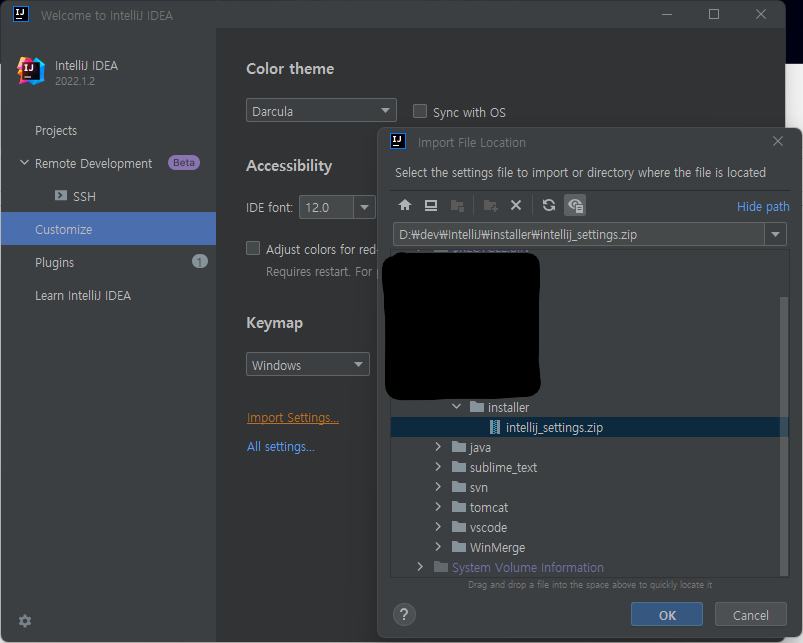Expand the java folder
The width and height of the screenshot is (803, 643).
[438, 446]
